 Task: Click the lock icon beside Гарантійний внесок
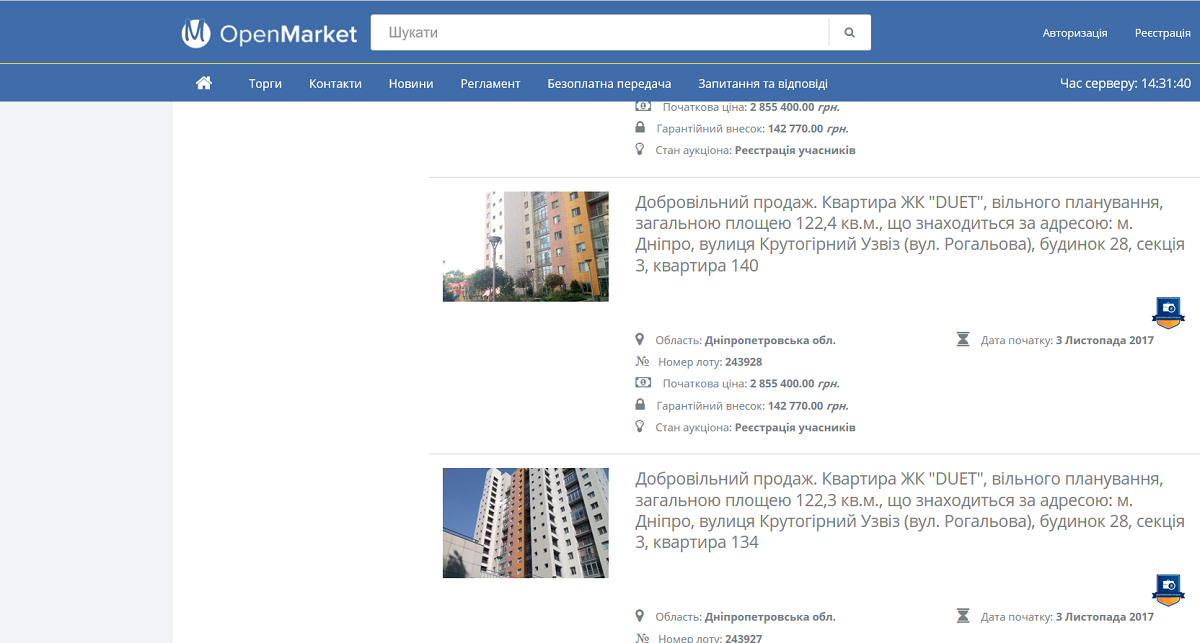pos(640,404)
